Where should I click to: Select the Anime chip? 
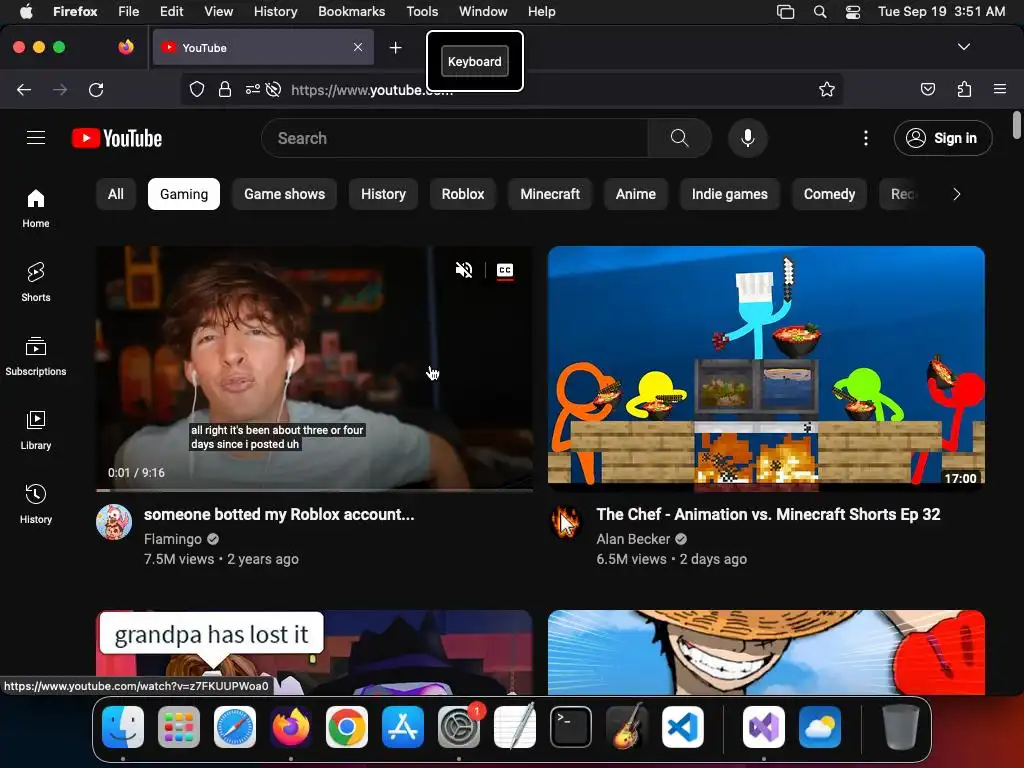[635, 194]
